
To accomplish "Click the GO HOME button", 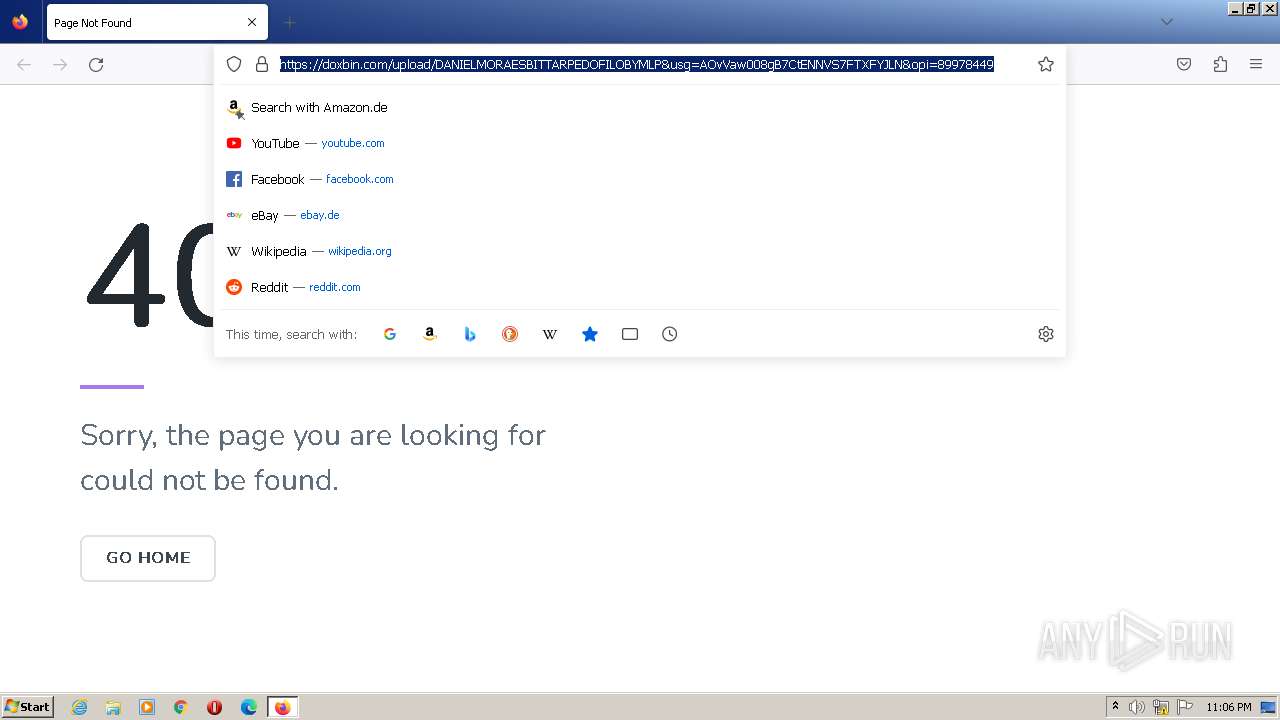I will (x=148, y=558).
